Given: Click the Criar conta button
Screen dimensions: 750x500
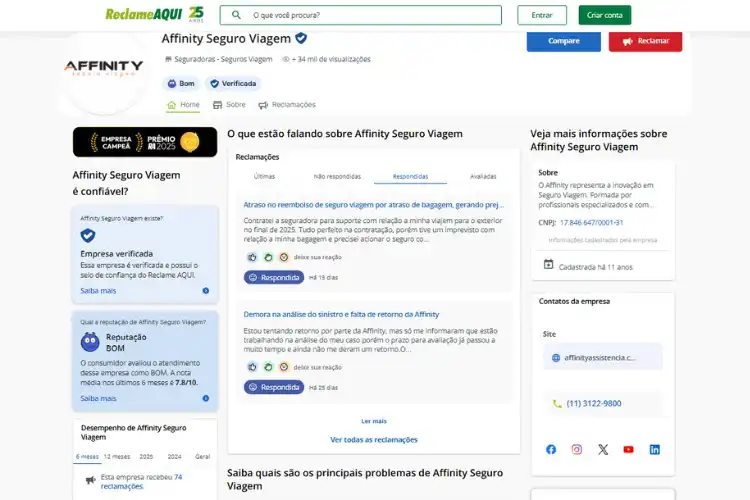Looking at the screenshot, I should pos(605,15).
